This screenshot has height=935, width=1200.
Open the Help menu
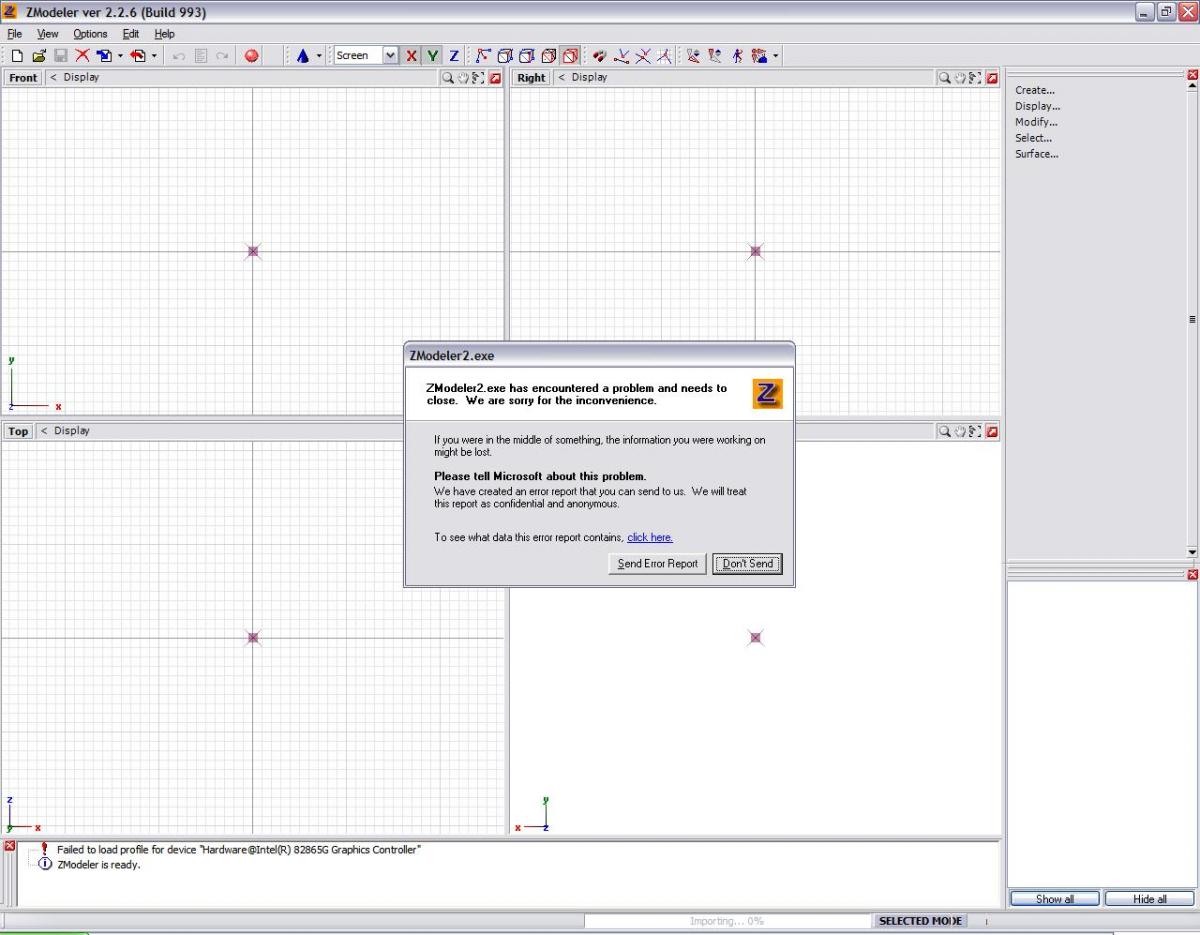coord(164,34)
